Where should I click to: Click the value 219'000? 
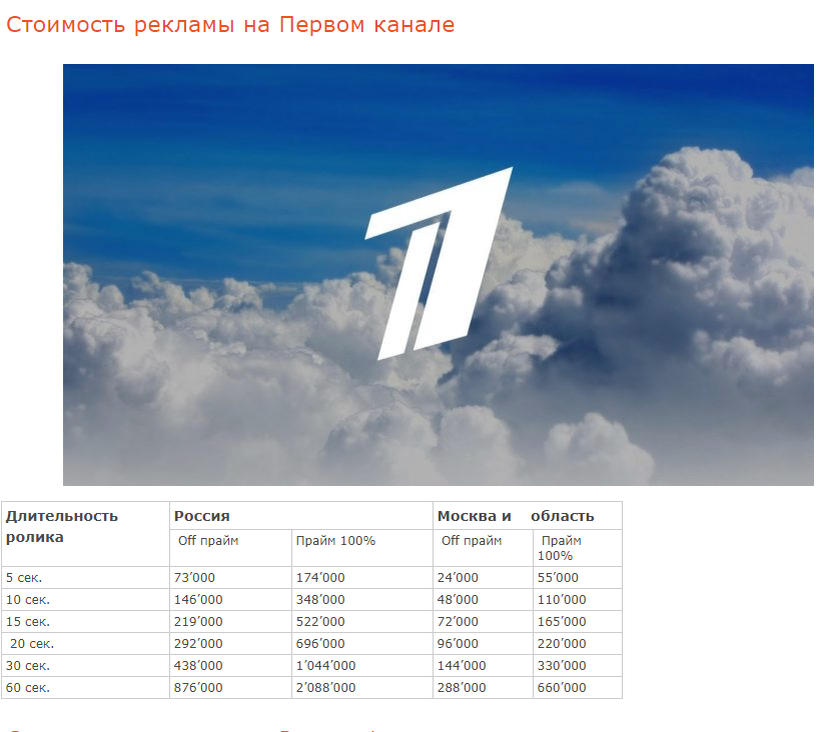198,622
